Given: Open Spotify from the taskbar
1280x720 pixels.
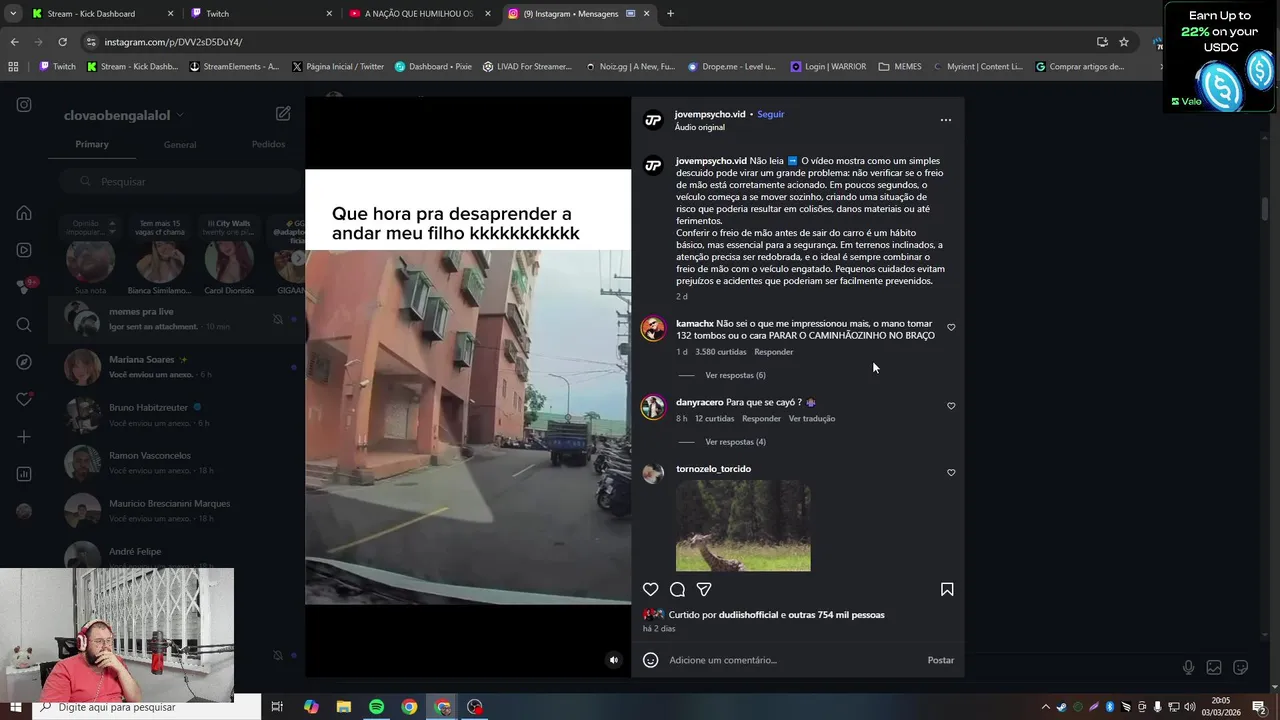Looking at the screenshot, I should click(x=376, y=707).
